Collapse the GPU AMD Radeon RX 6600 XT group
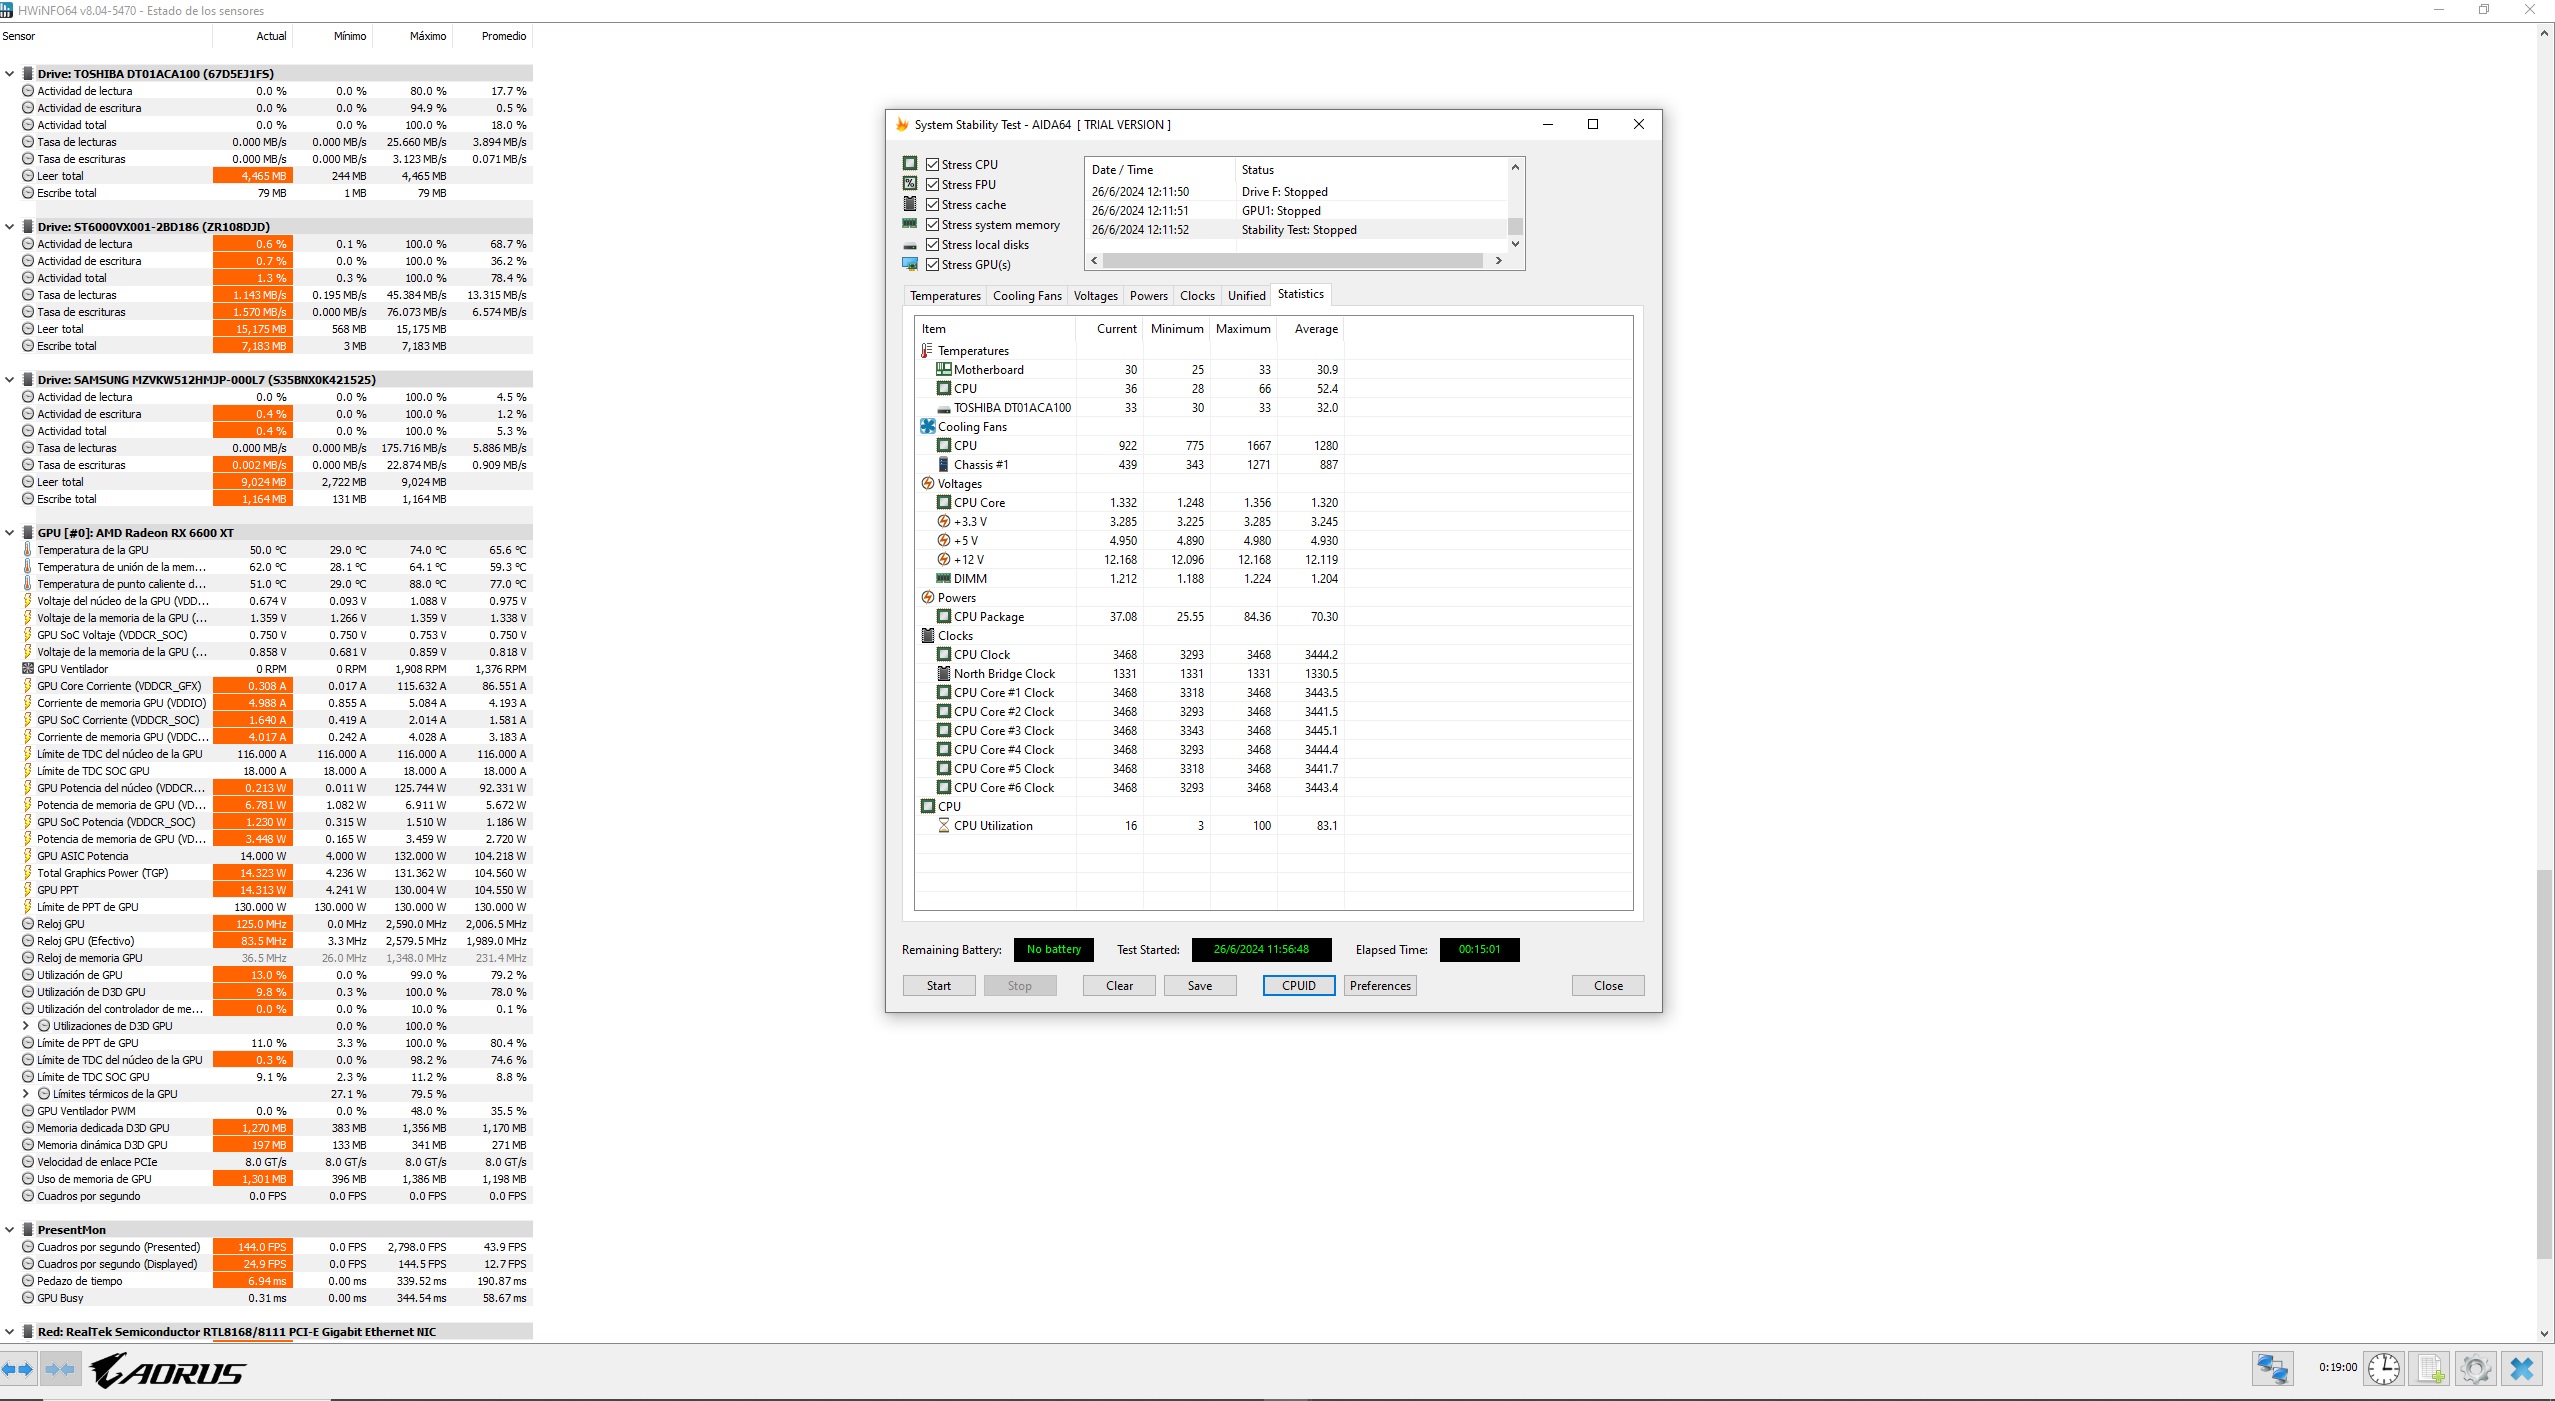Screen dimensions: 2555x1401 [x=10, y=533]
